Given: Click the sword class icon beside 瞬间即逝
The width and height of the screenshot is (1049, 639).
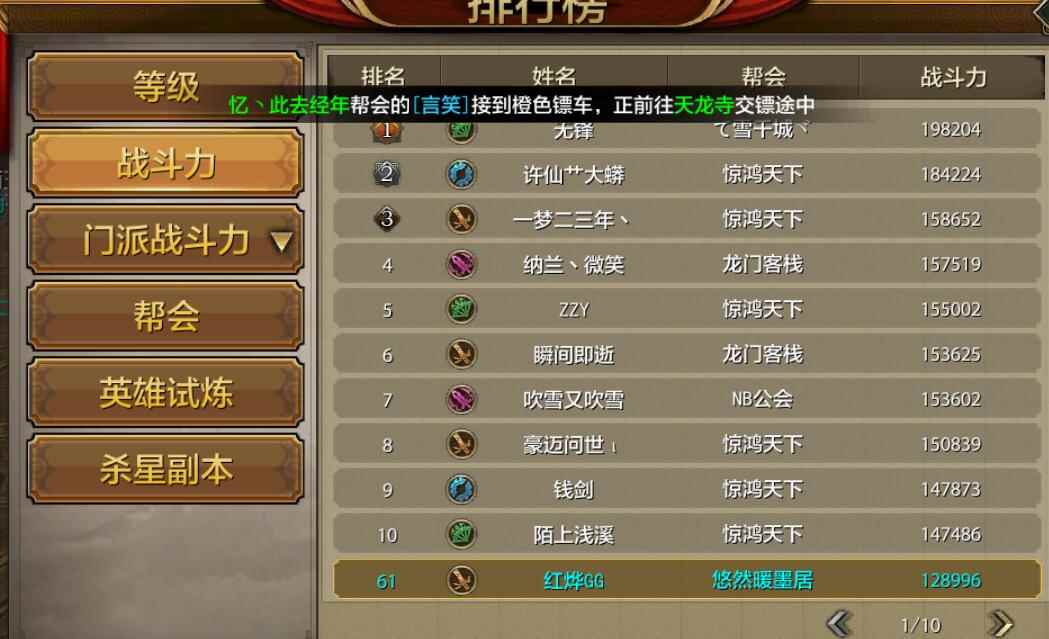Looking at the screenshot, I should pyautogui.click(x=461, y=354).
